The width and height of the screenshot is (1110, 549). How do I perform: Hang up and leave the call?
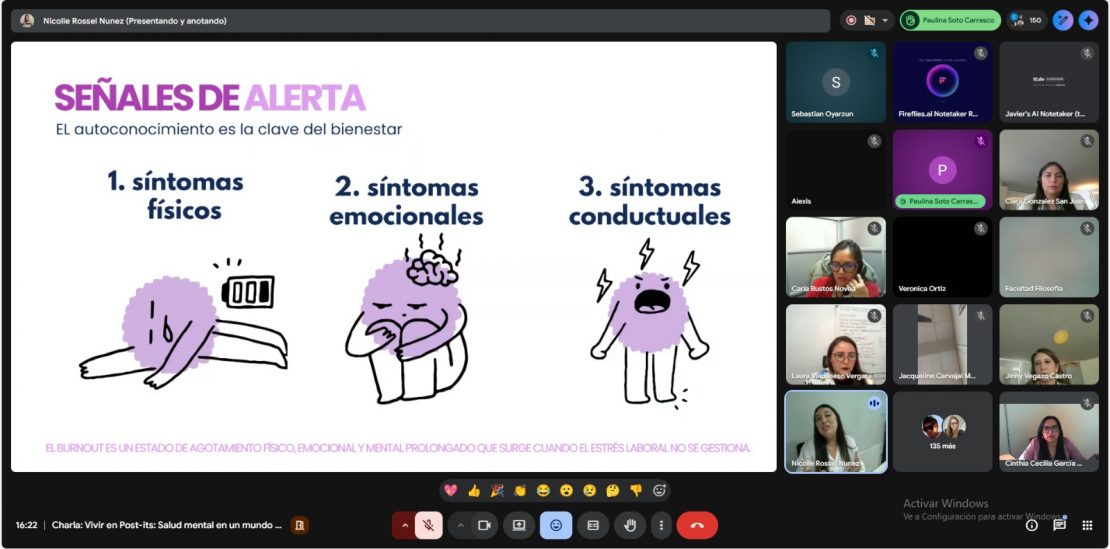pyautogui.click(x=697, y=525)
